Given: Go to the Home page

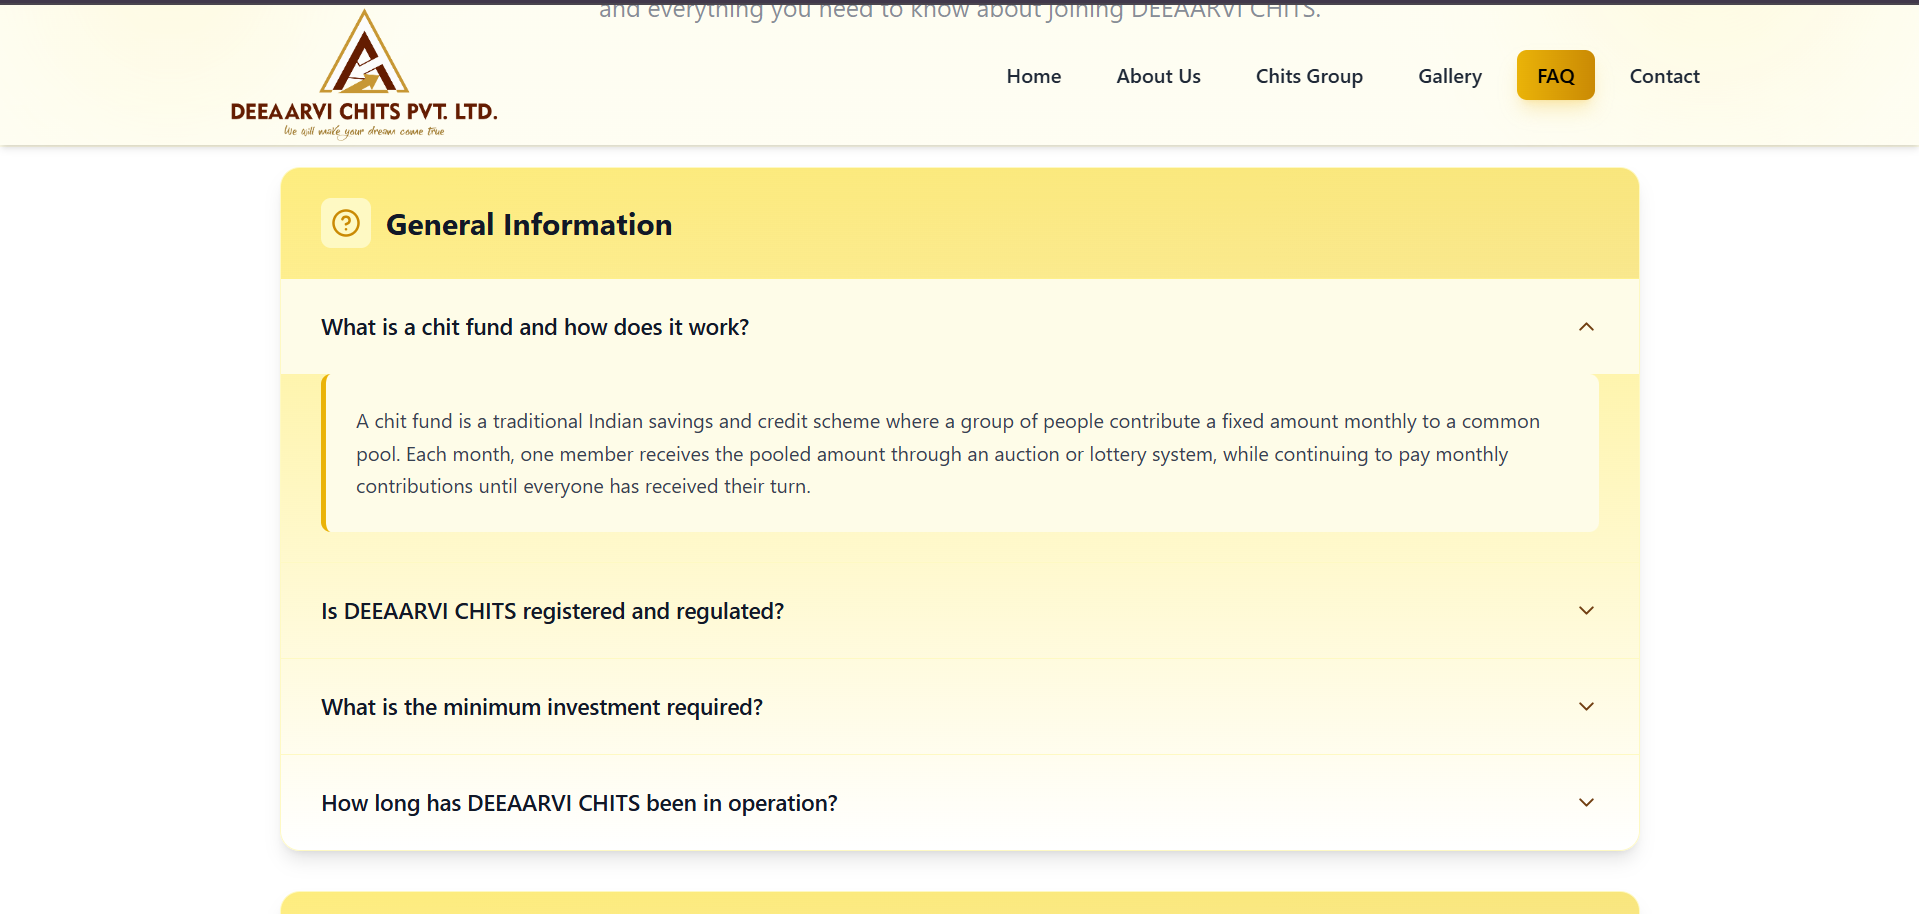Looking at the screenshot, I should (x=1033, y=76).
